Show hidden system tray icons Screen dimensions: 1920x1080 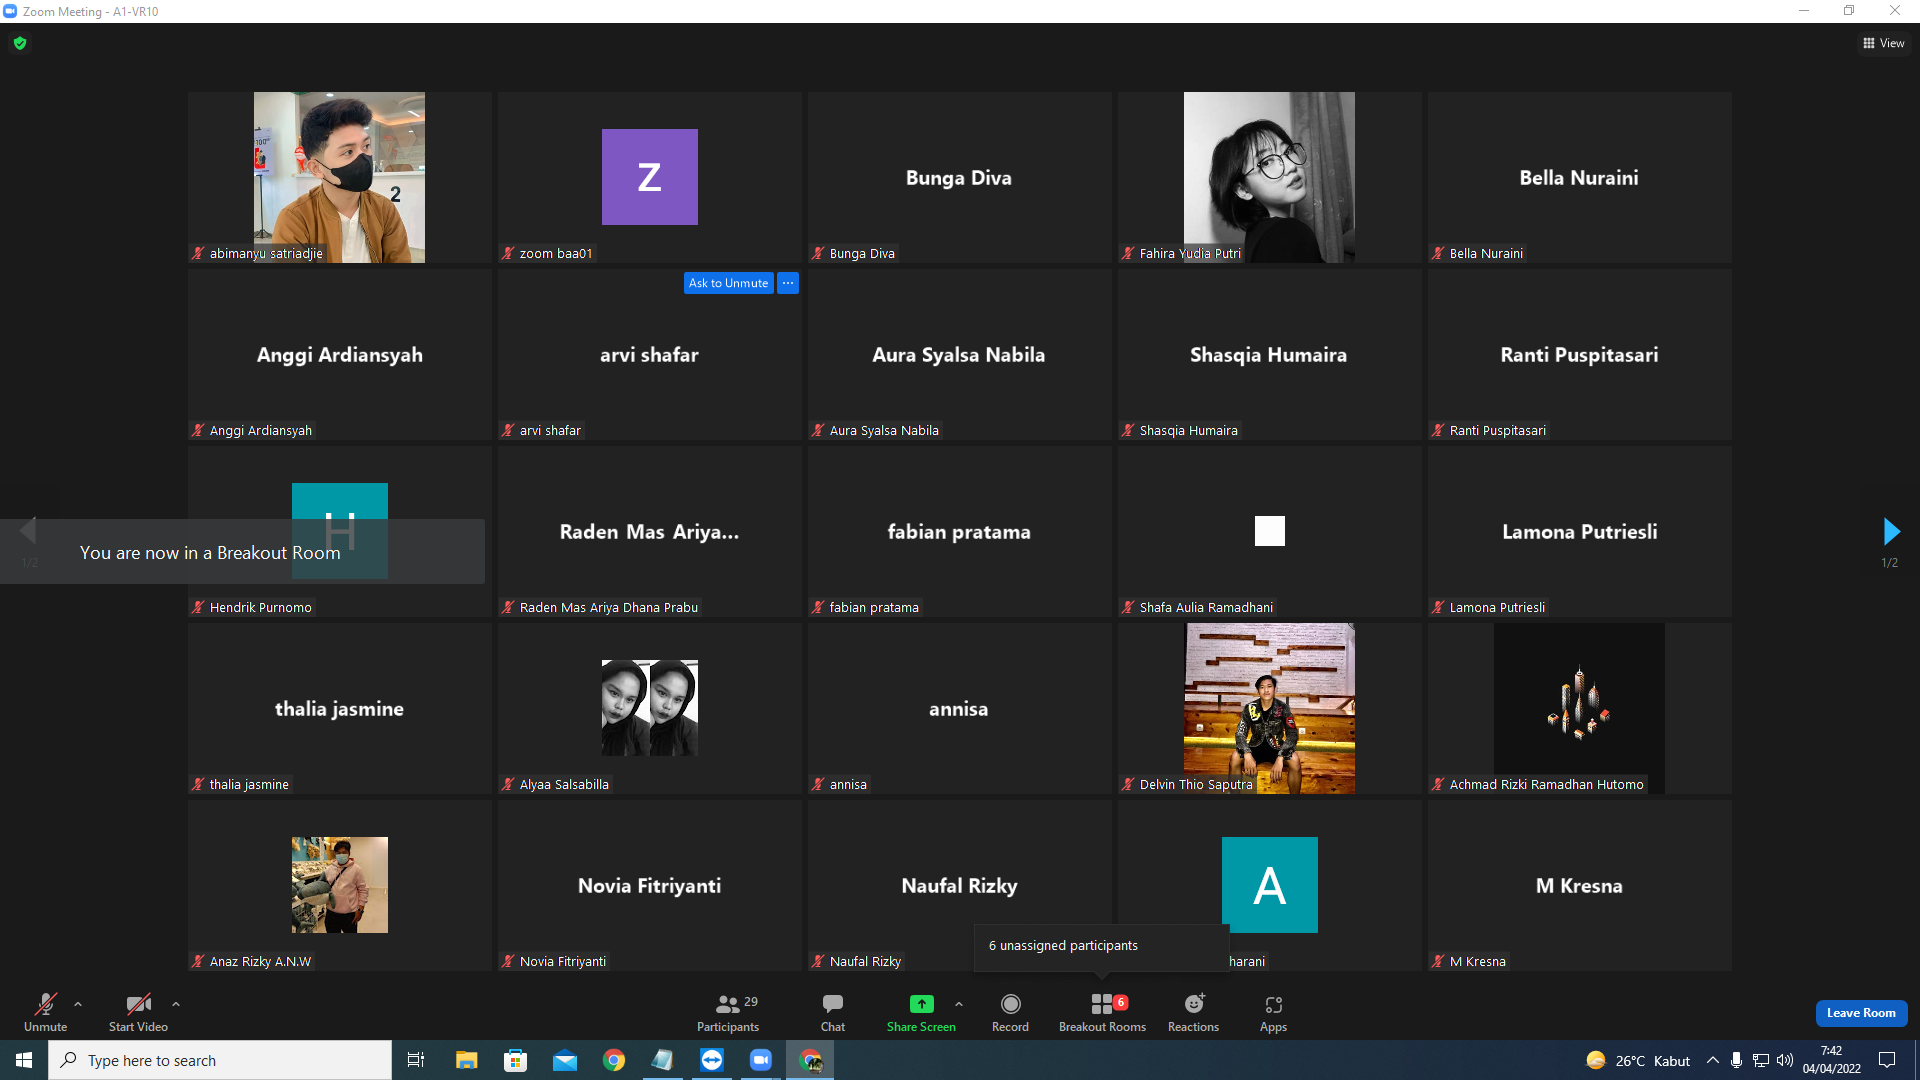point(1713,1060)
